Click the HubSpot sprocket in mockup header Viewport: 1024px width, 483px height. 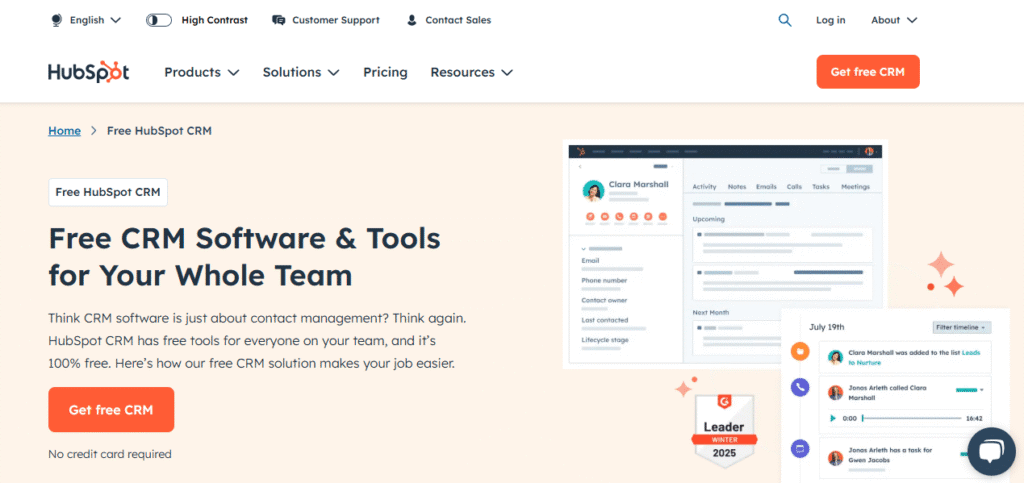click(581, 151)
